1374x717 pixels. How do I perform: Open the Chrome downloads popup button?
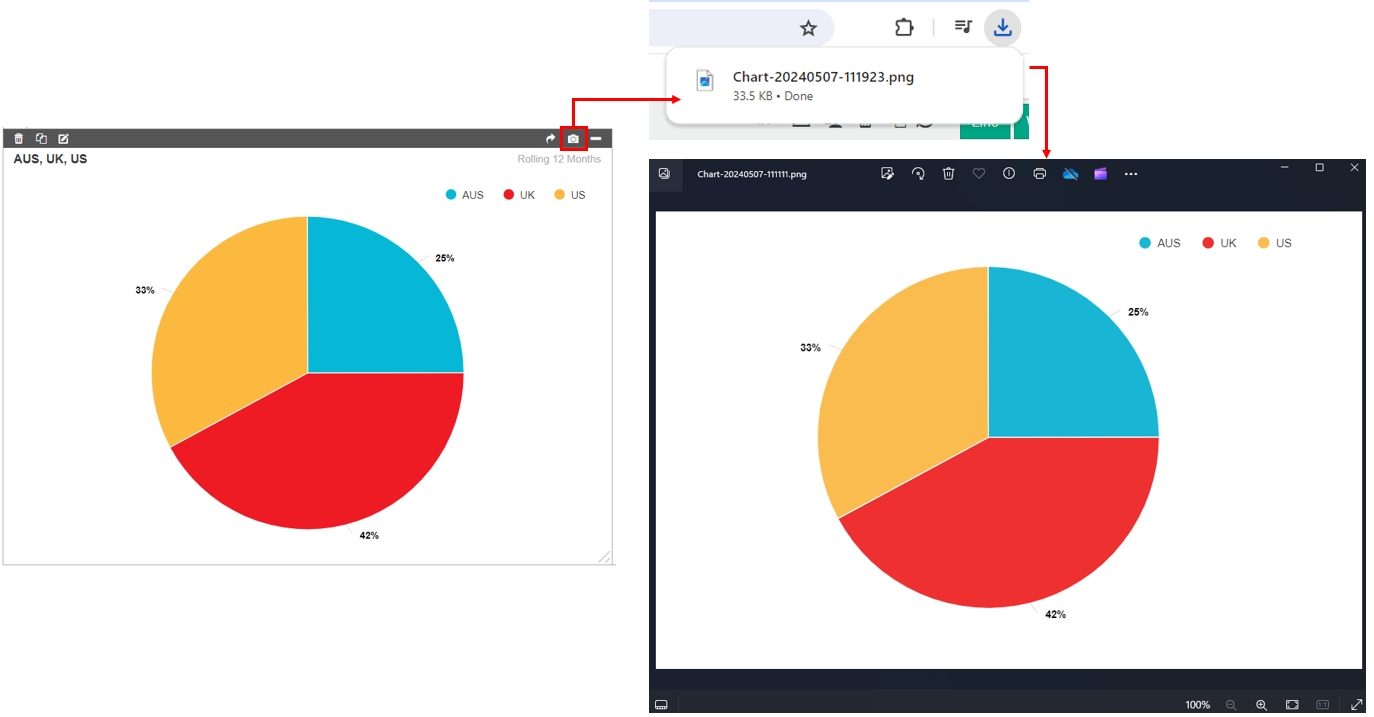coord(1002,28)
